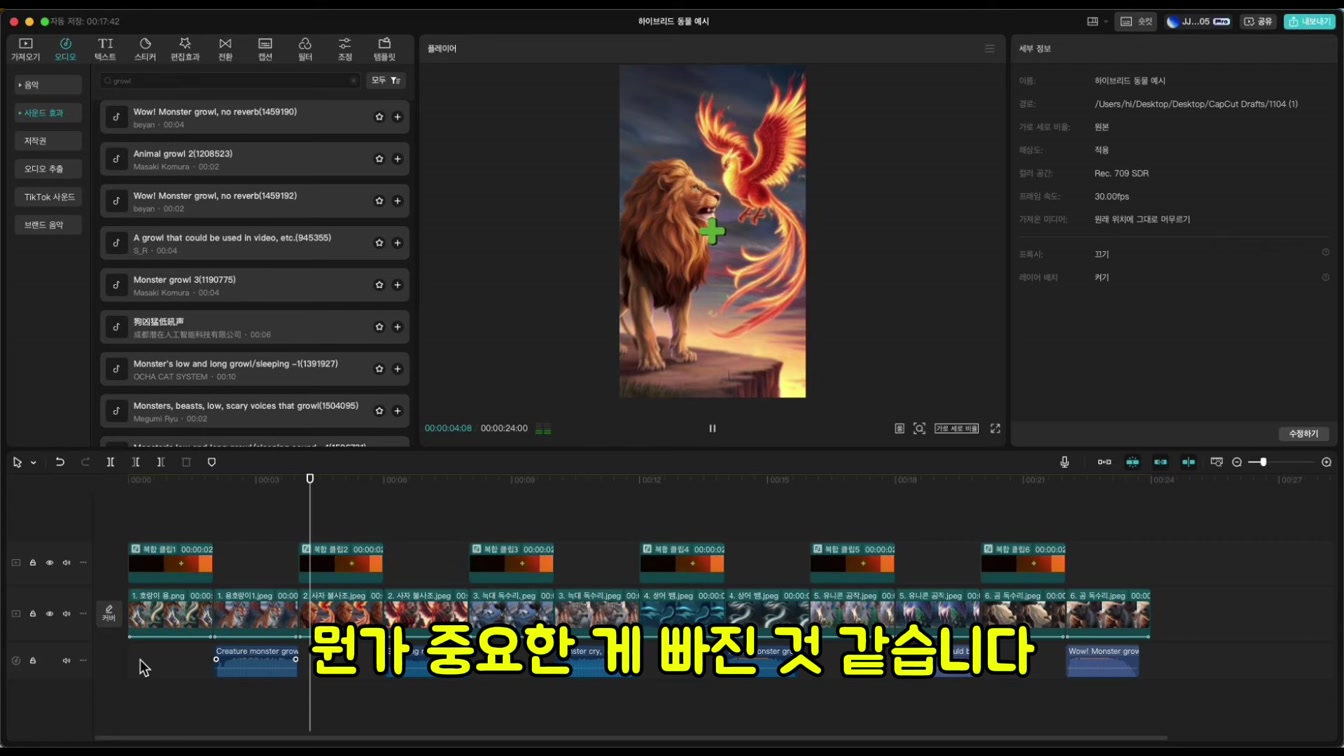1344x756 pixels.
Task: Click the player zoom-to-fit scan icon
Action: tap(919, 428)
